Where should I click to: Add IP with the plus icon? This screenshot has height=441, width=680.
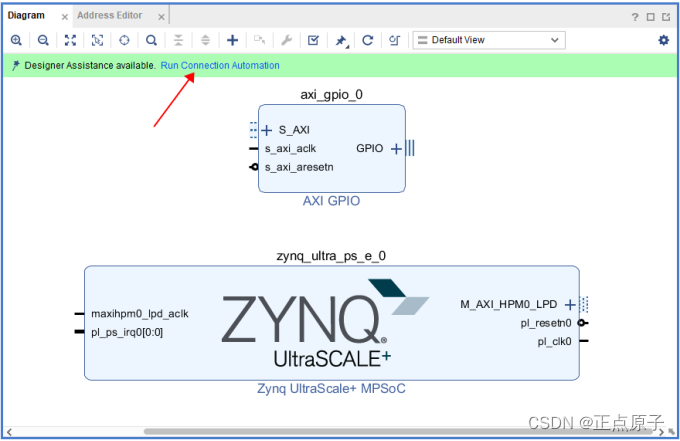[232, 40]
